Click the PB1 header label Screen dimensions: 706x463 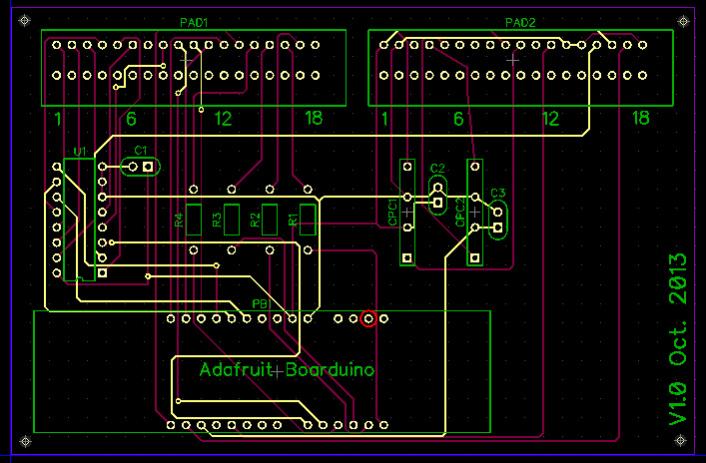(260, 304)
